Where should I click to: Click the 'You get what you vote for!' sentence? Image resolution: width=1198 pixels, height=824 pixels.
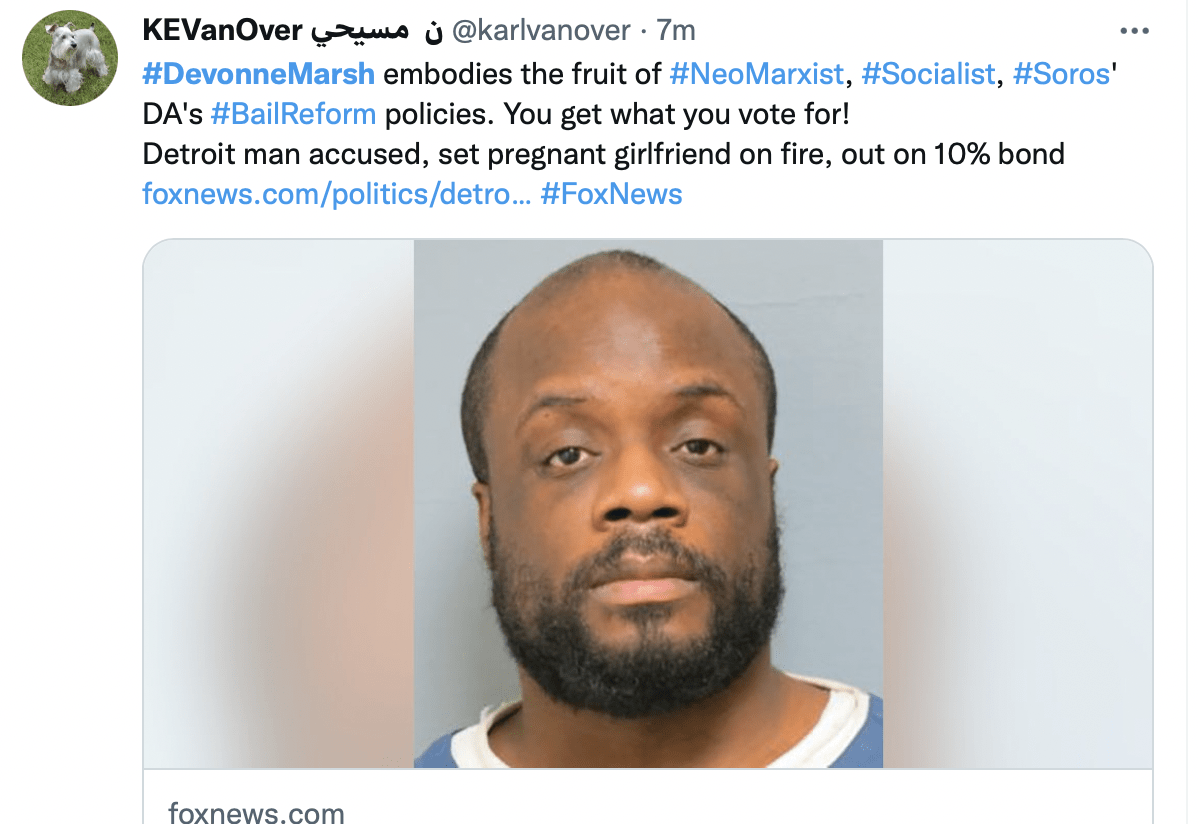[x=676, y=114]
